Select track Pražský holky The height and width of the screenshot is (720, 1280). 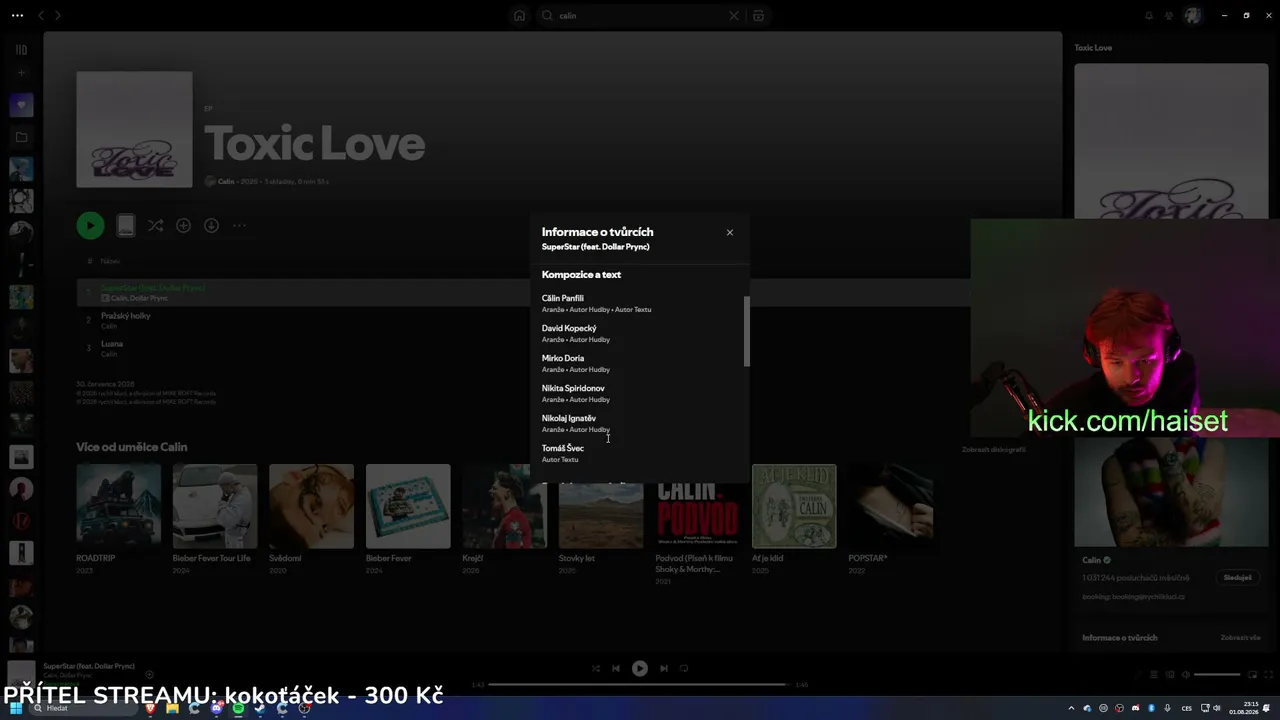126,316
